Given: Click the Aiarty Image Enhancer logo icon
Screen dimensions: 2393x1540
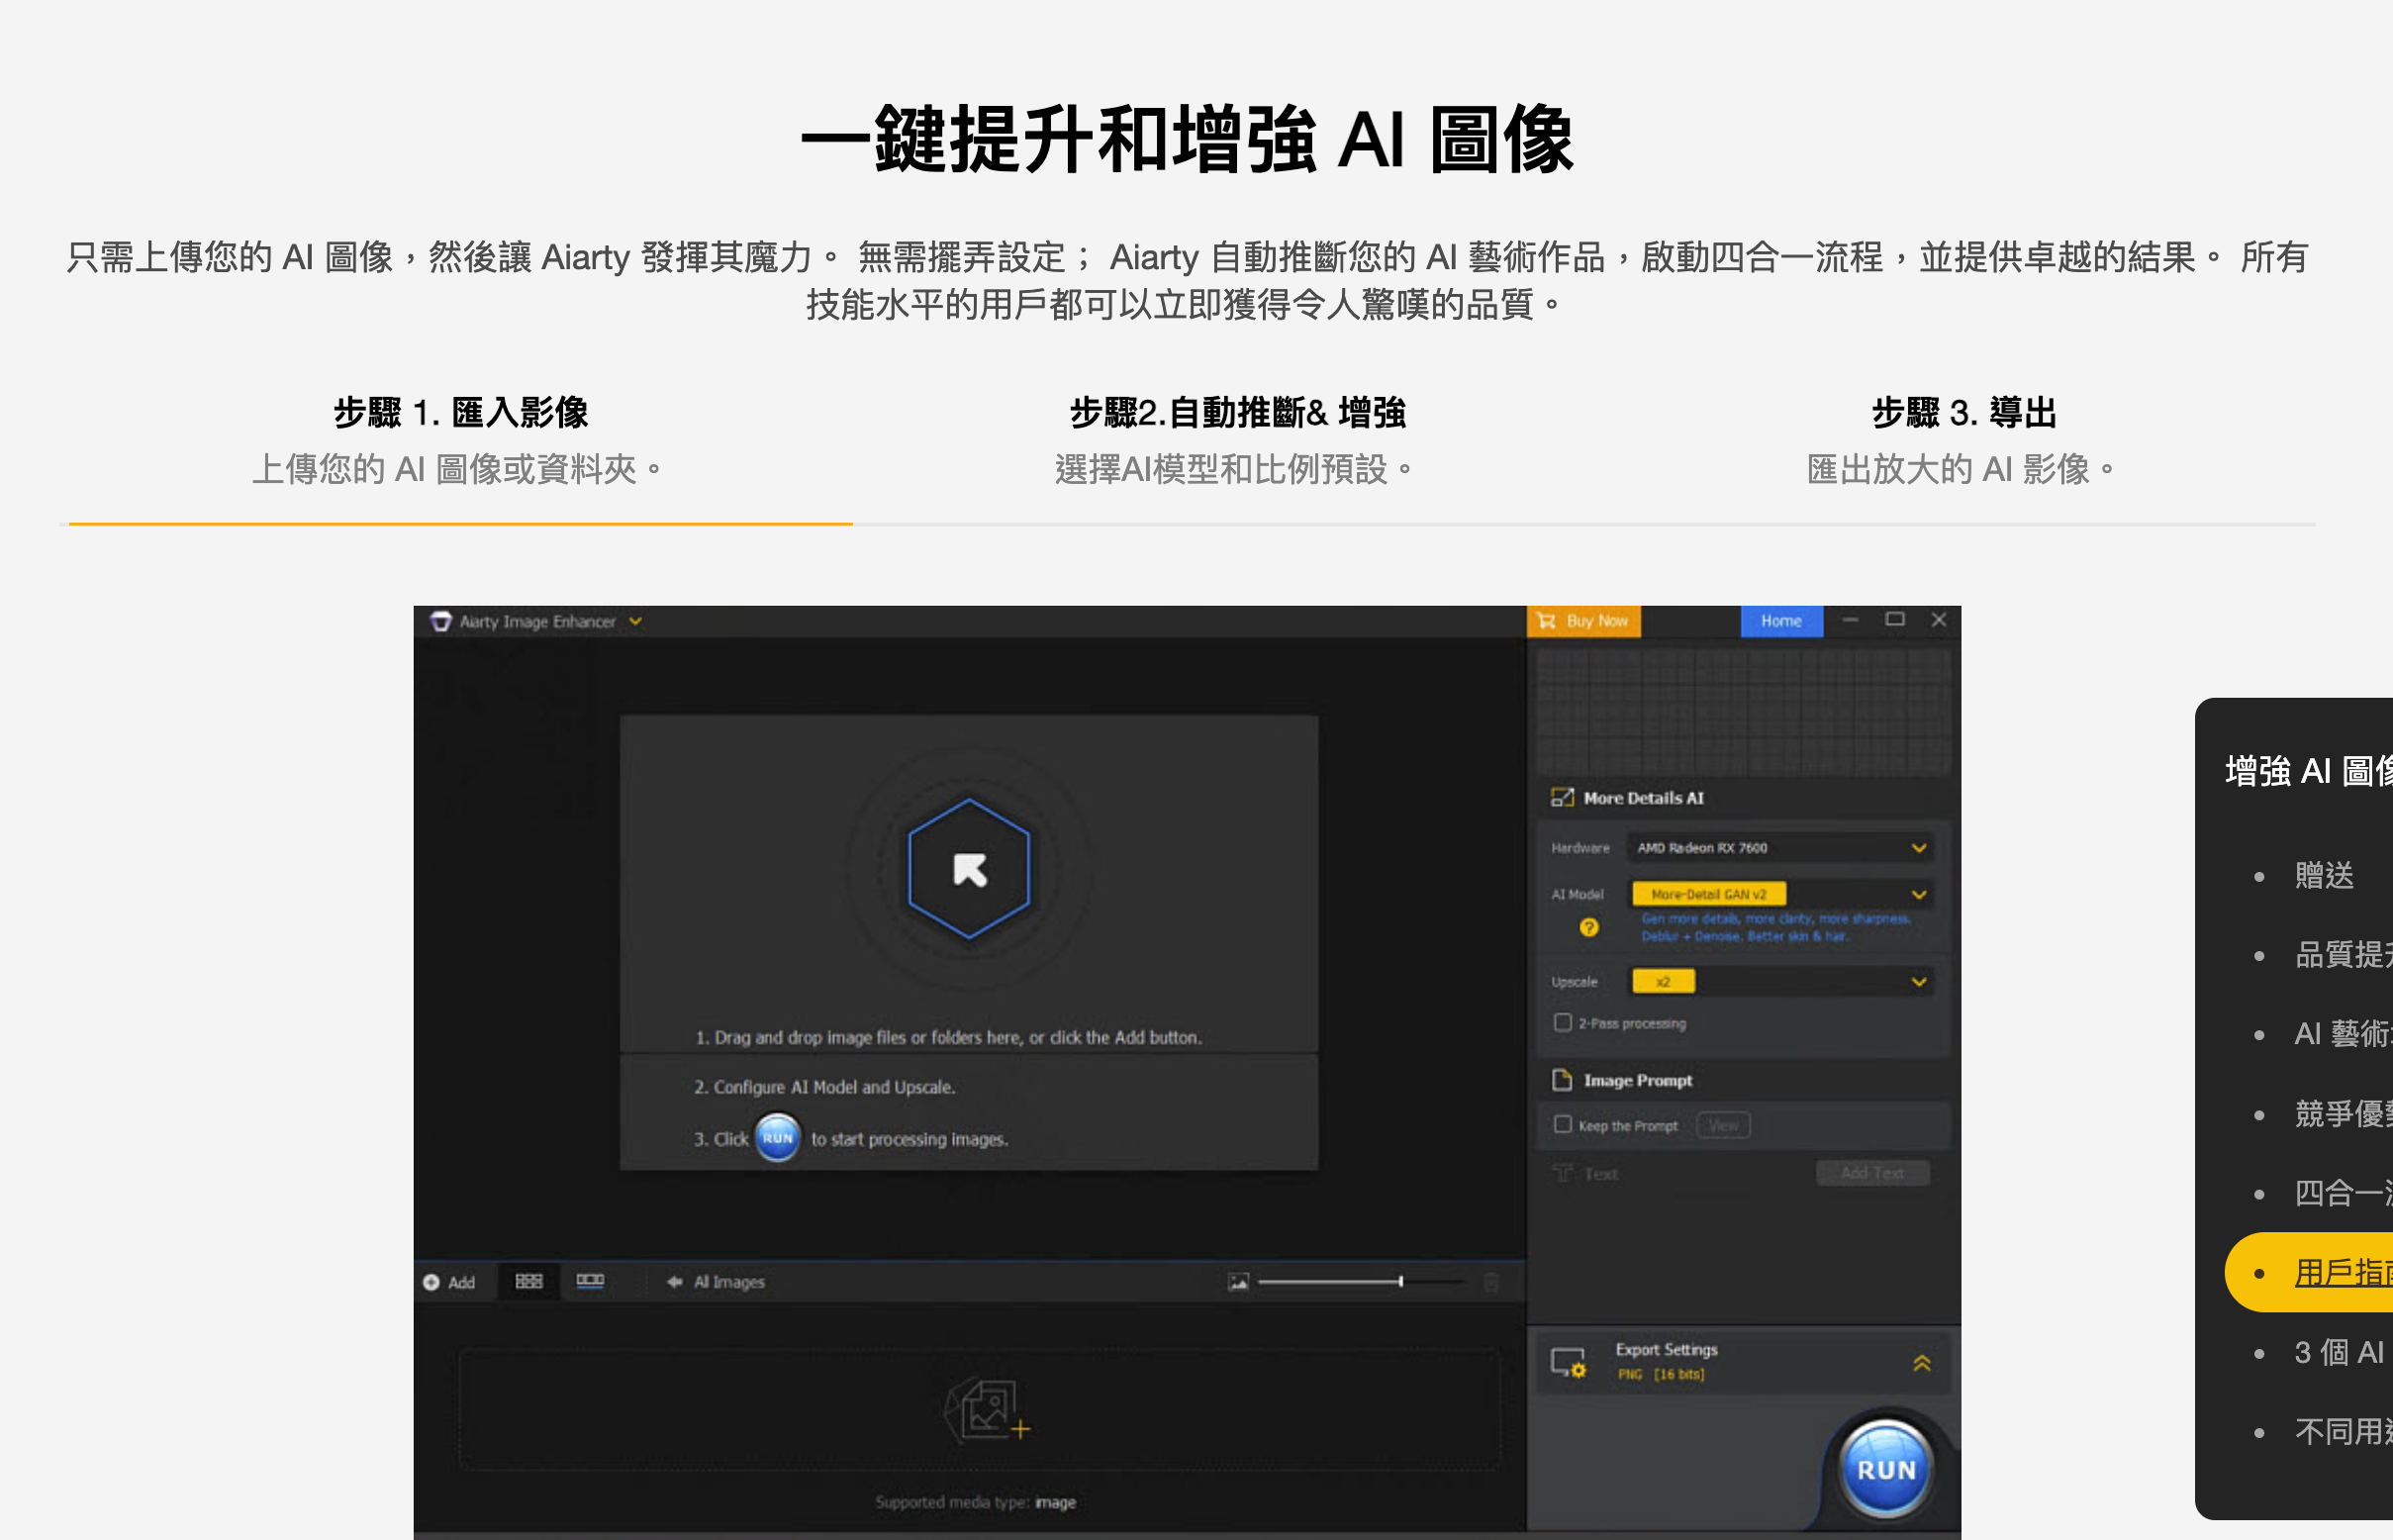Looking at the screenshot, I should (440, 621).
